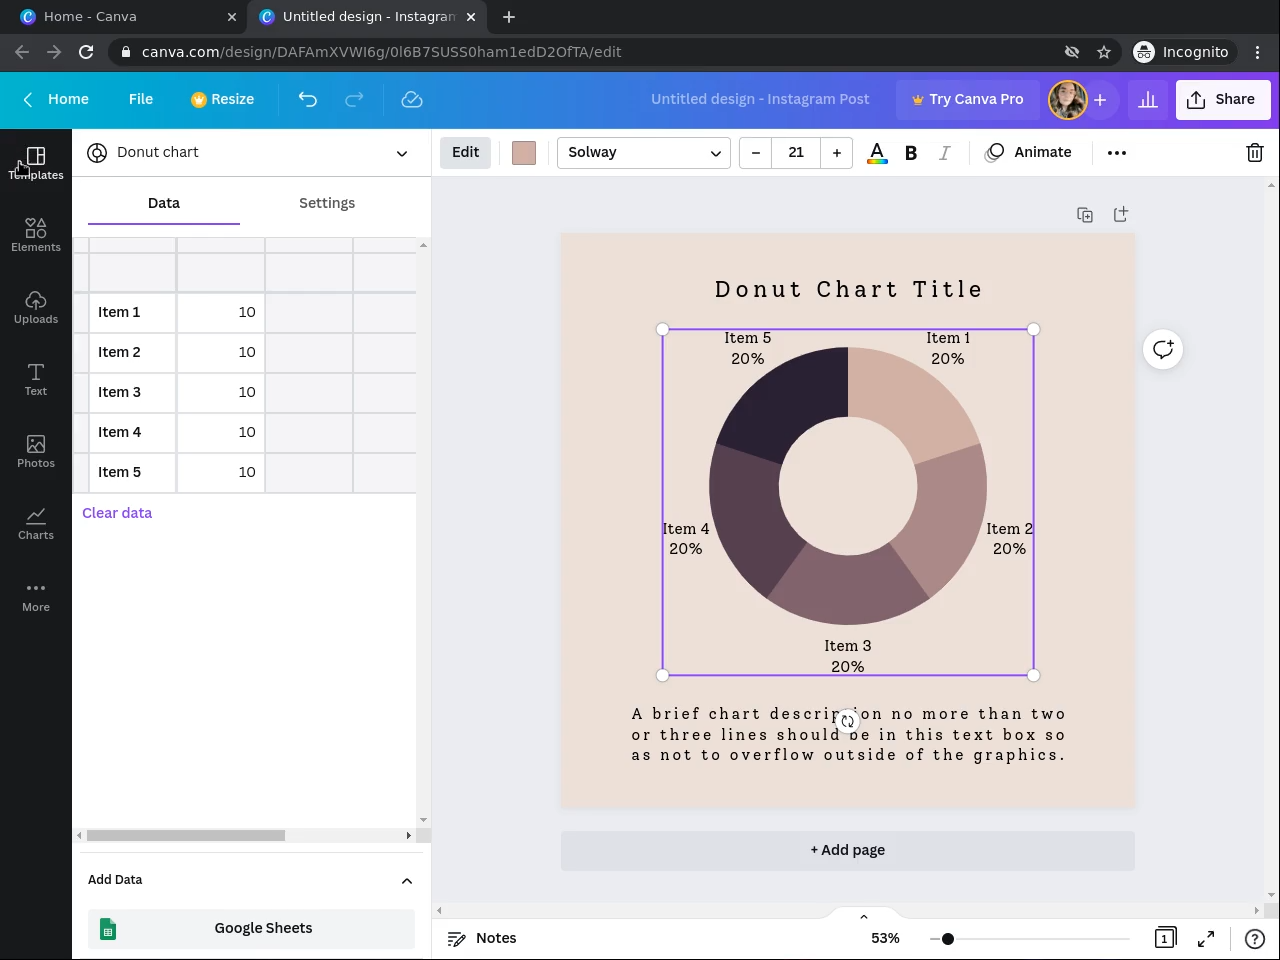The width and height of the screenshot is (1280, 960).
Task: Open the More sidebar options
Action: click(x=36, y=595)
